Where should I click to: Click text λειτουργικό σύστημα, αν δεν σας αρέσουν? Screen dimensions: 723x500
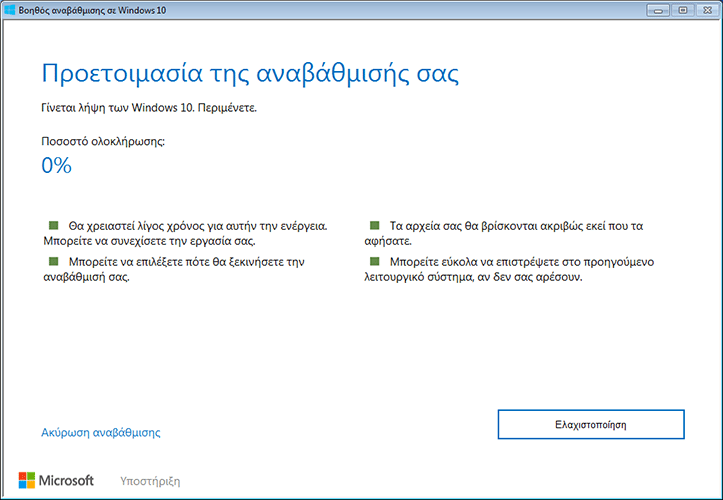(473, 277)
